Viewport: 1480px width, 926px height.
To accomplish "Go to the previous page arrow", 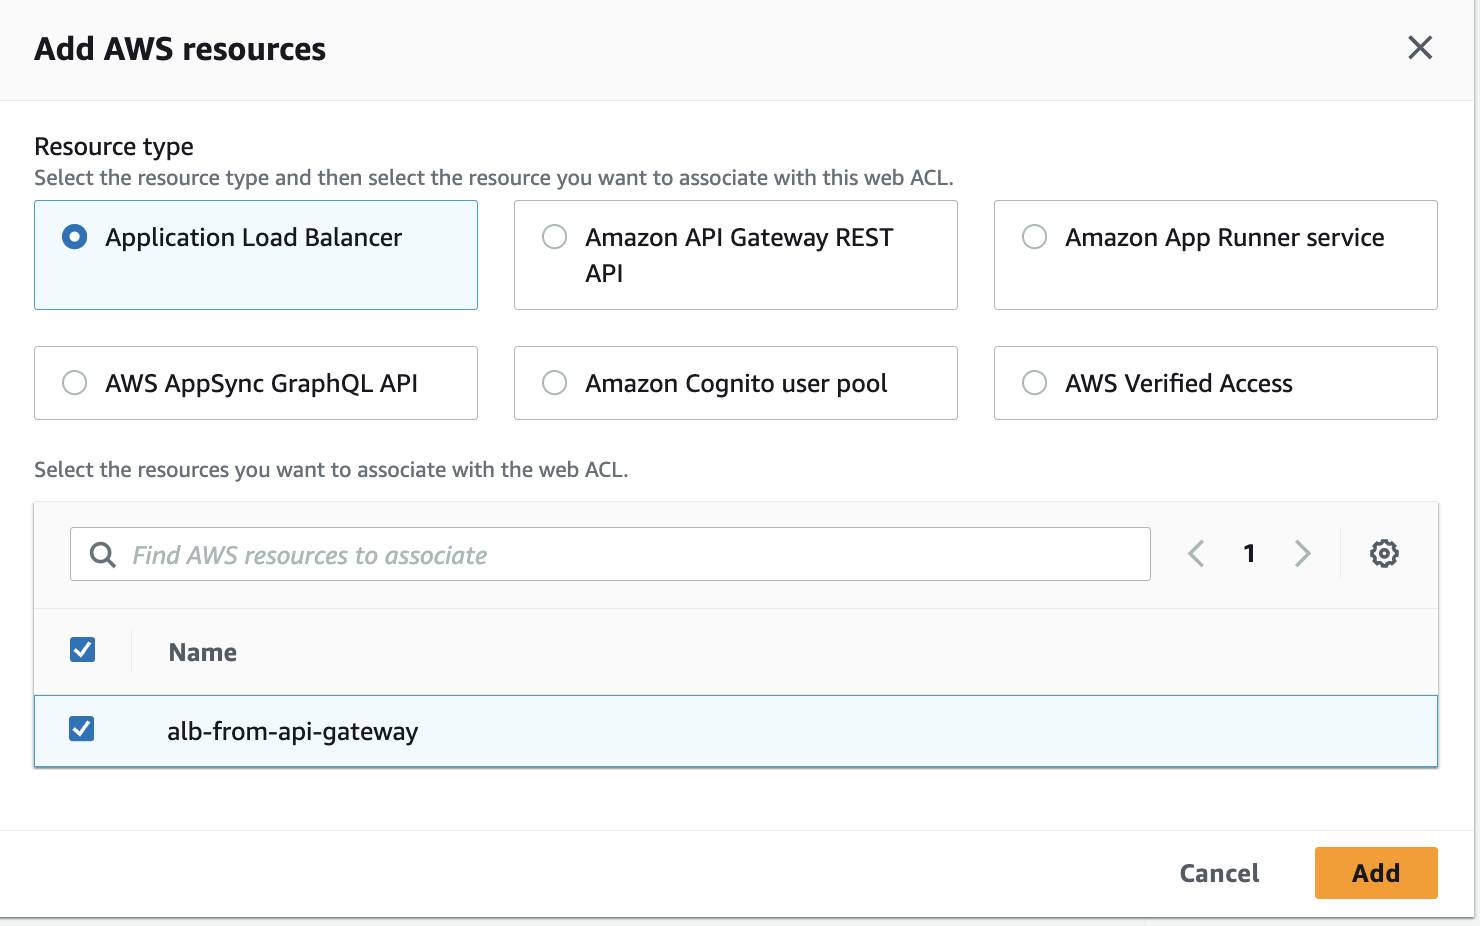I will point(1196,553).
